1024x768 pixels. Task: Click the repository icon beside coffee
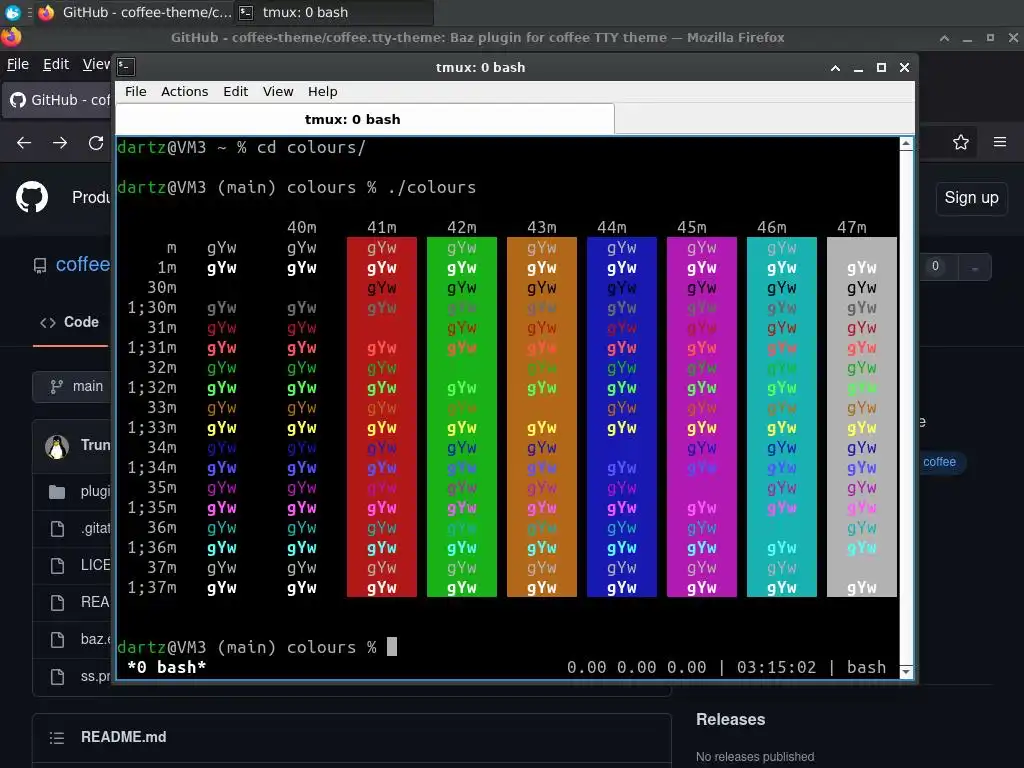(x=40, y=266)
